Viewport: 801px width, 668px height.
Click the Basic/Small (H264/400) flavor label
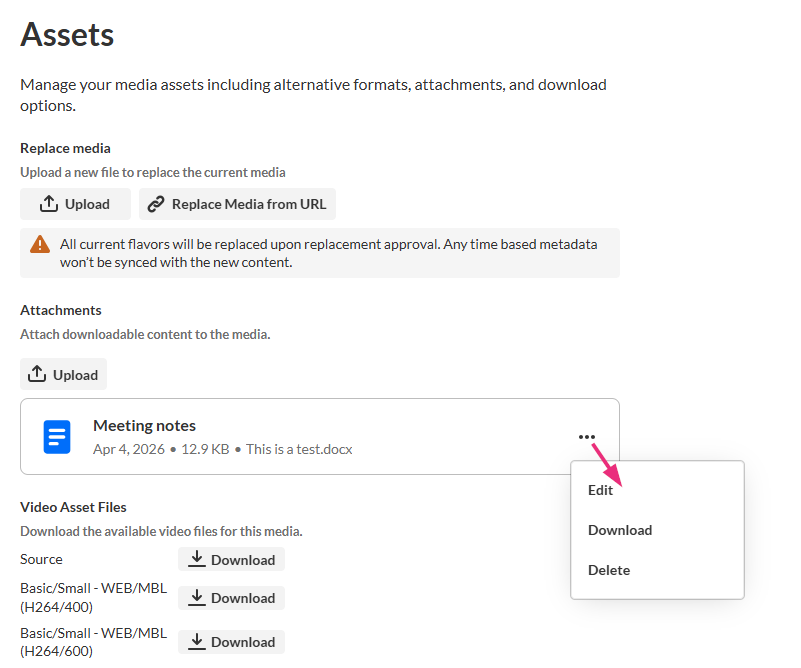pos(93,597)
